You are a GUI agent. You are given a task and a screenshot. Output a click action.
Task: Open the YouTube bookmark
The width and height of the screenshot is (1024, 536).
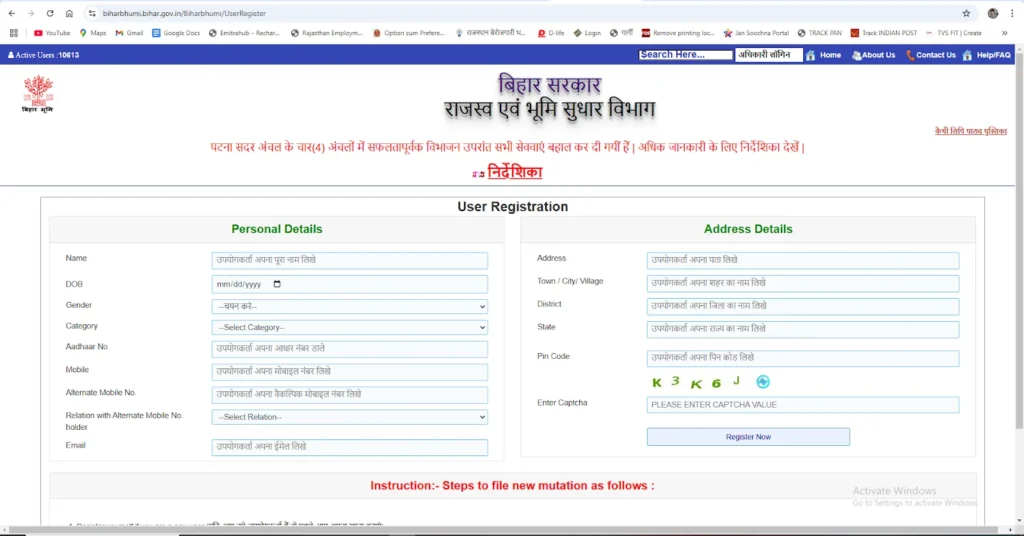[x=52, y=33]
